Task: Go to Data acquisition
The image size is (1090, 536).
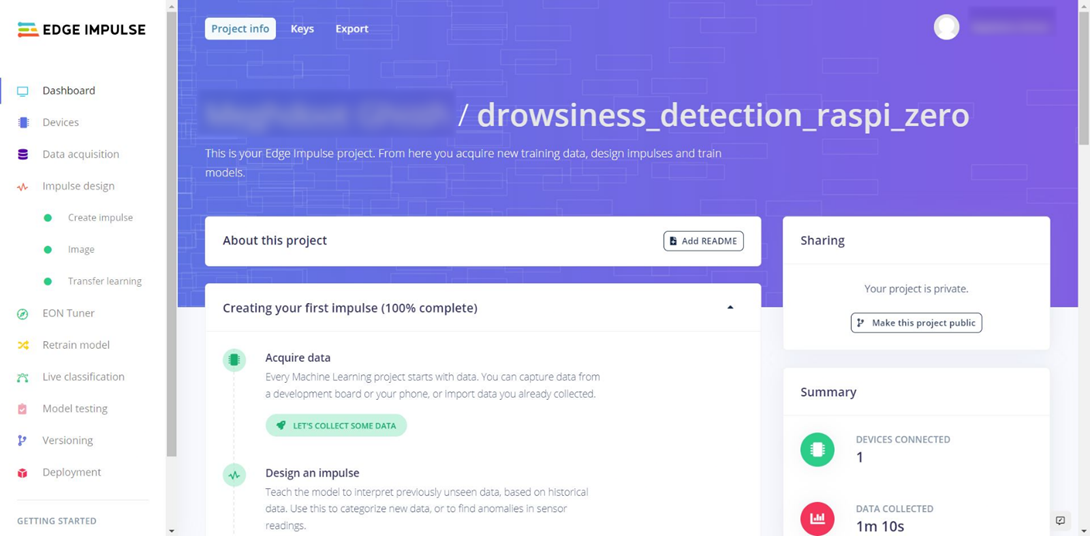Action: tap(81, 154)
